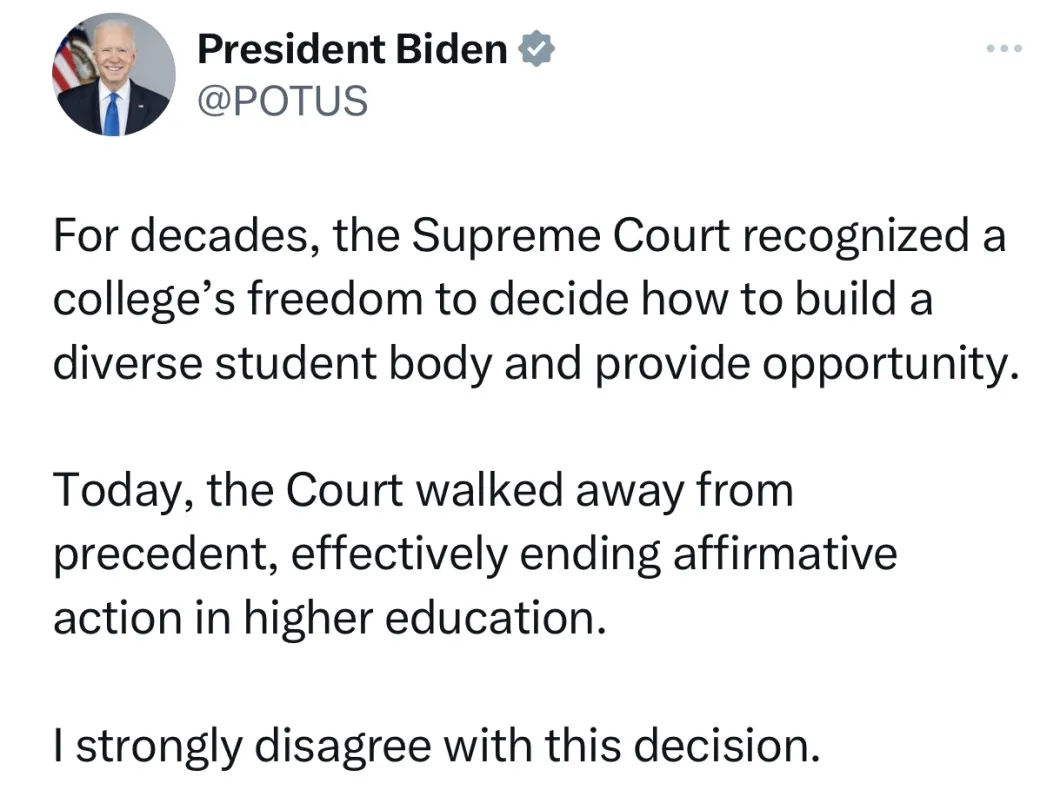Click the @POTUS profile avatar photo
1037x809 pixels.
click(x=113, y=75)
